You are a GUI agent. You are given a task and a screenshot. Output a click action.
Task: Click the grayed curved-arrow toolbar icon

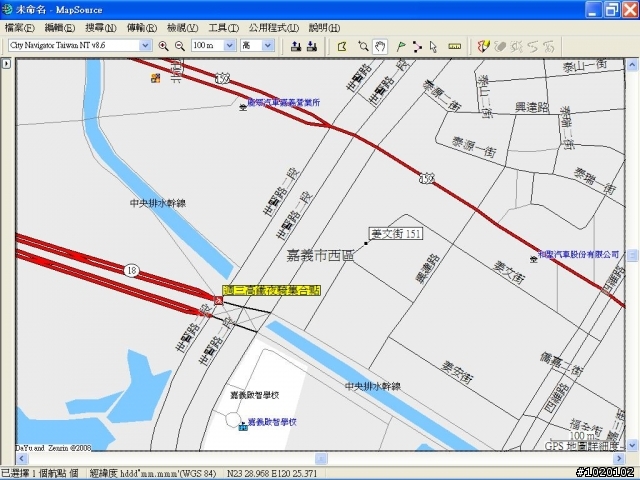pyautogui.click(x=533, y=46)
